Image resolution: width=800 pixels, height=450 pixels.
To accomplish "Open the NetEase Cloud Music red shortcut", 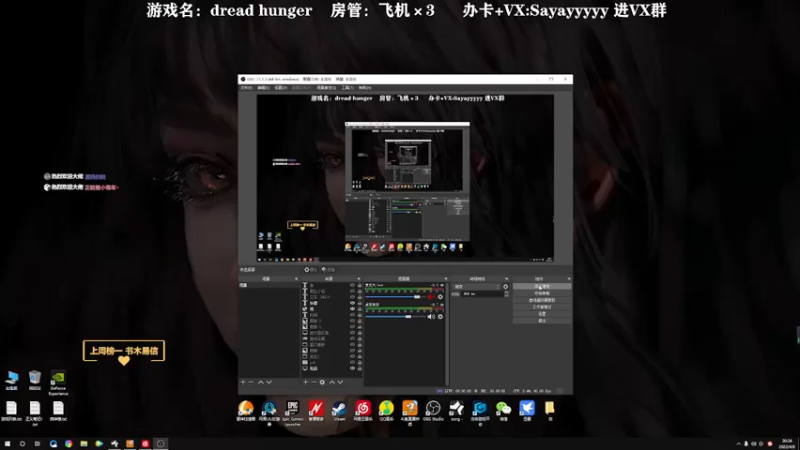I will [363, 411].
